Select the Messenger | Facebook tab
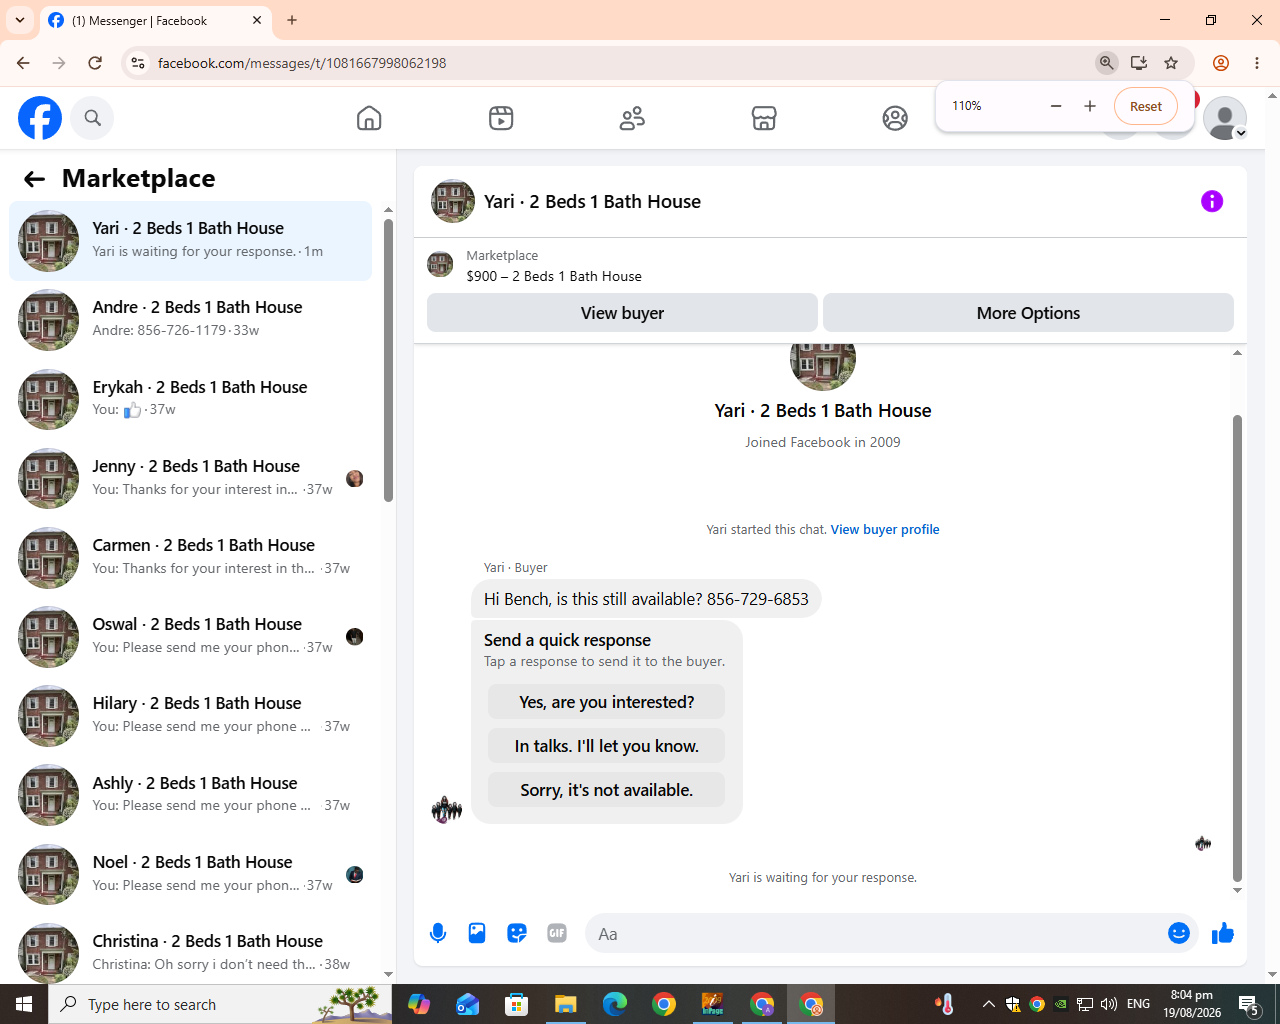The width and height of the screenshot is (1280, 1024). click(156, 20)
